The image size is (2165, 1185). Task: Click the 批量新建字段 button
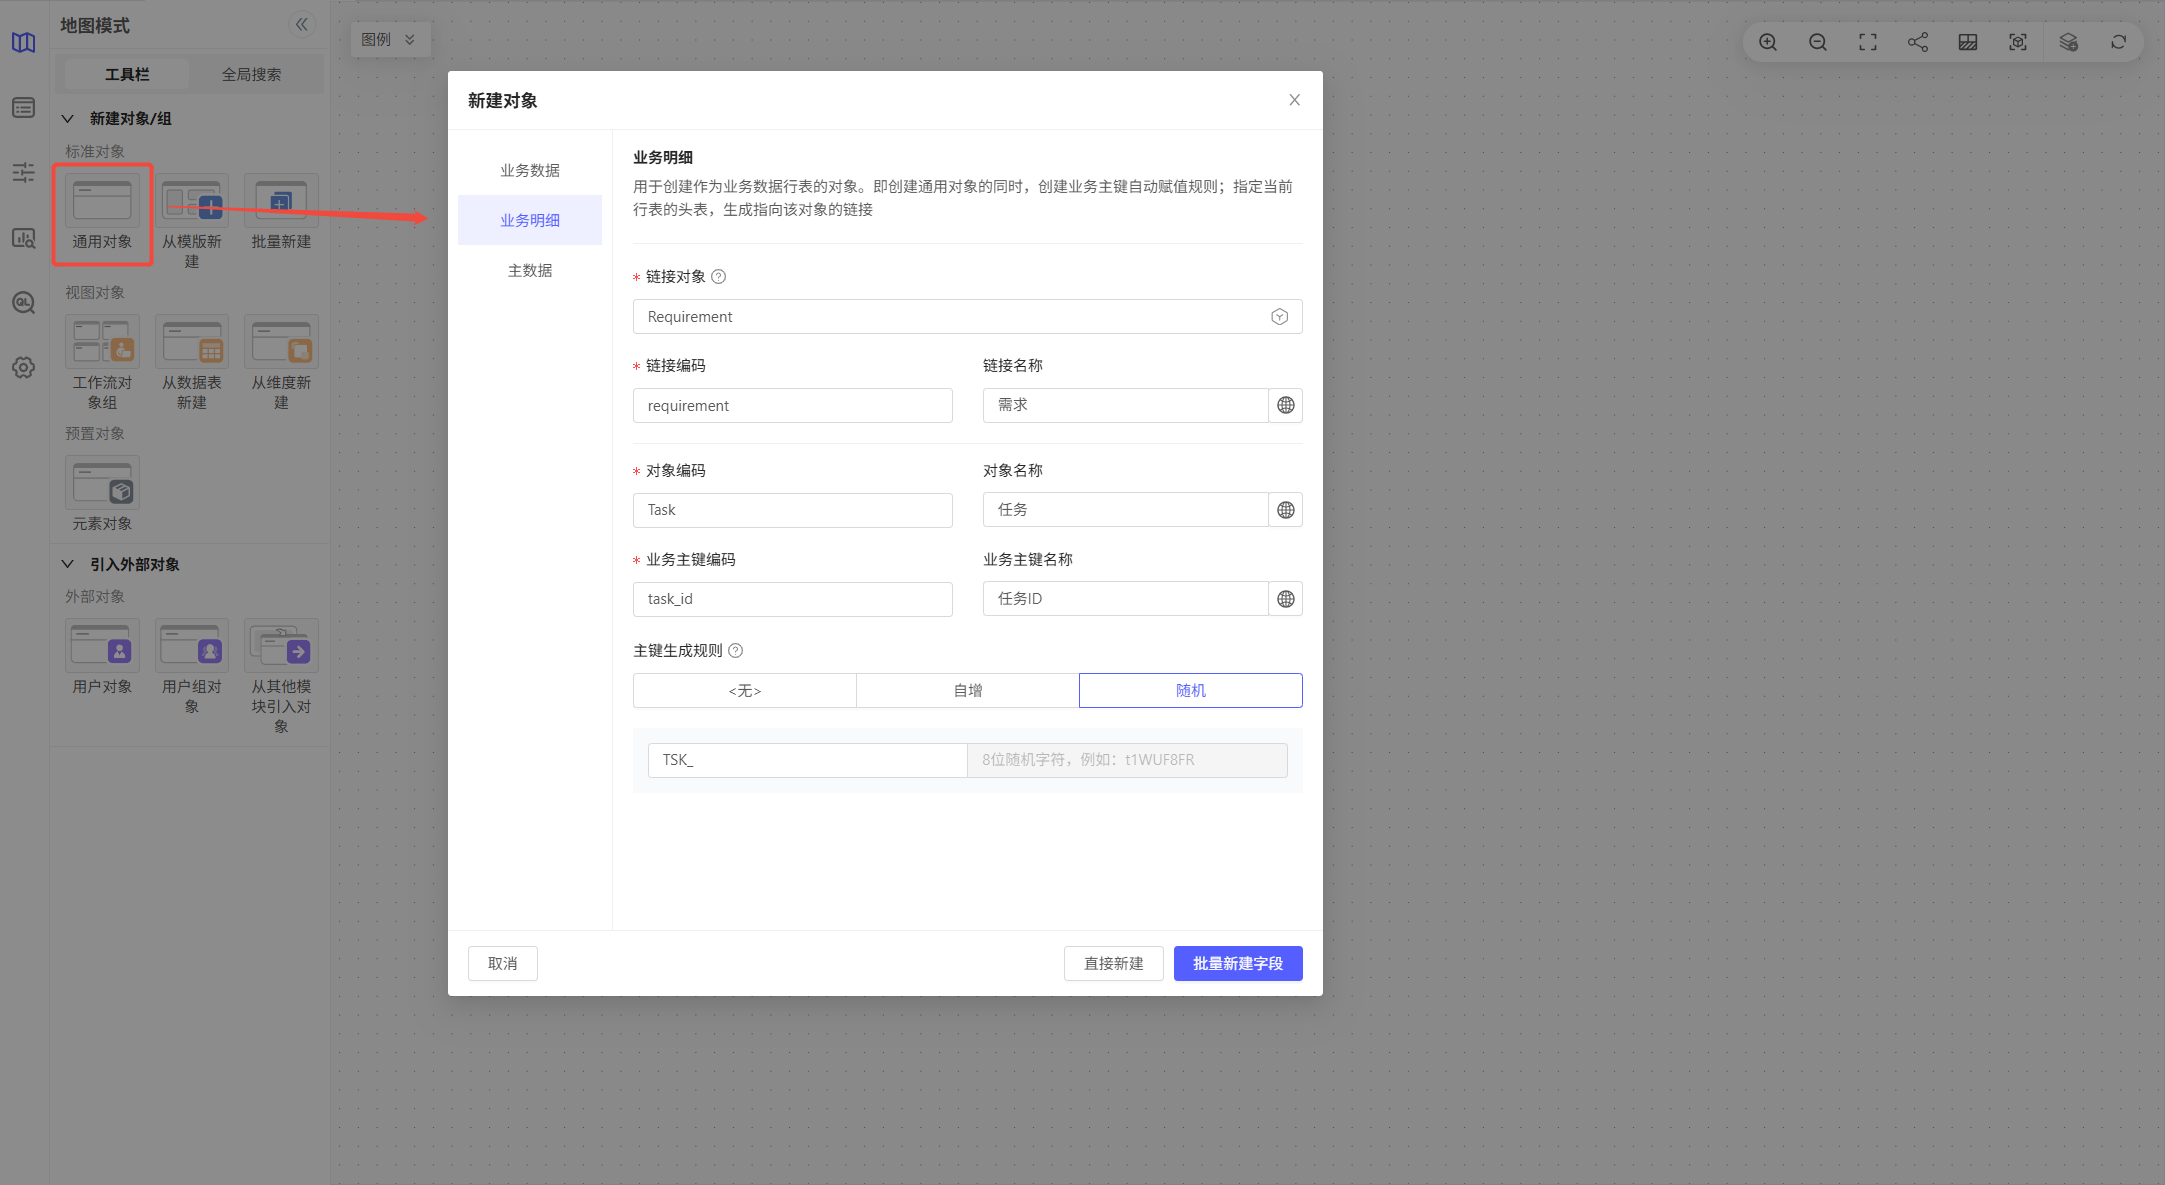pos(1238,963)
